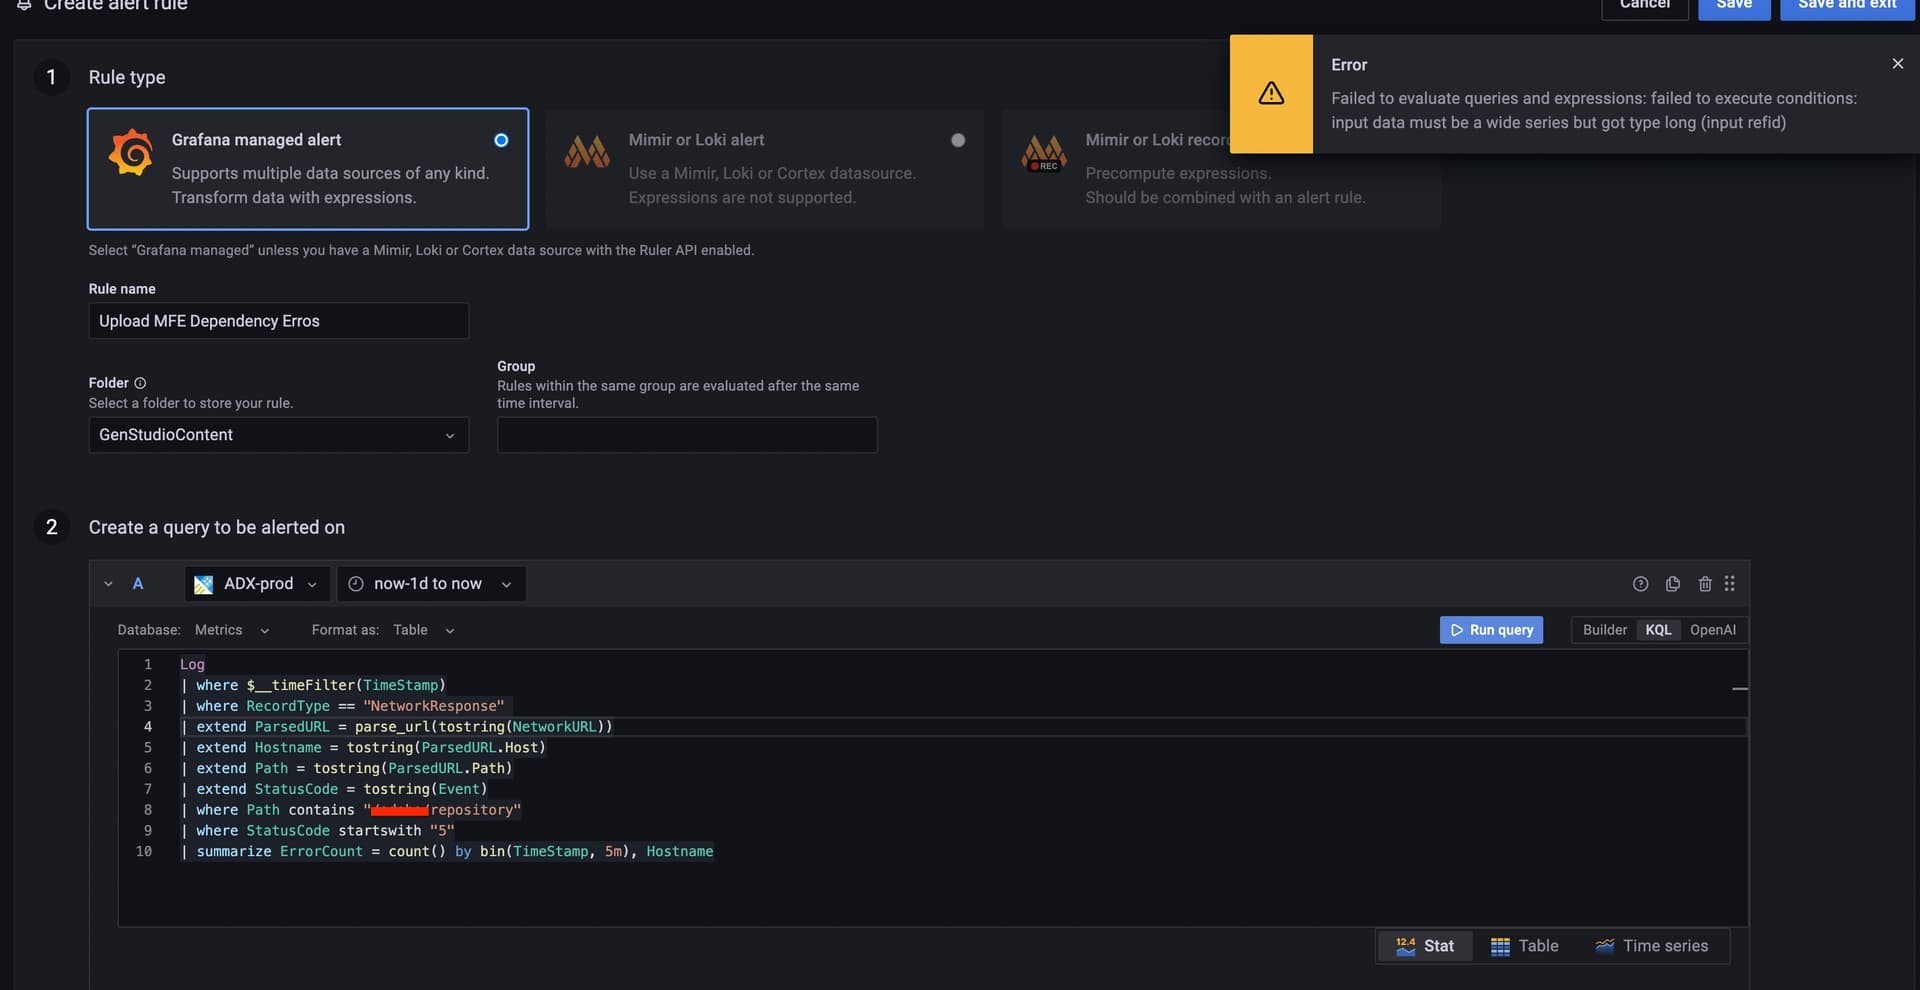Open the Format as Table dropdown
1920x990 pixels.
click(x=424, y=630)
